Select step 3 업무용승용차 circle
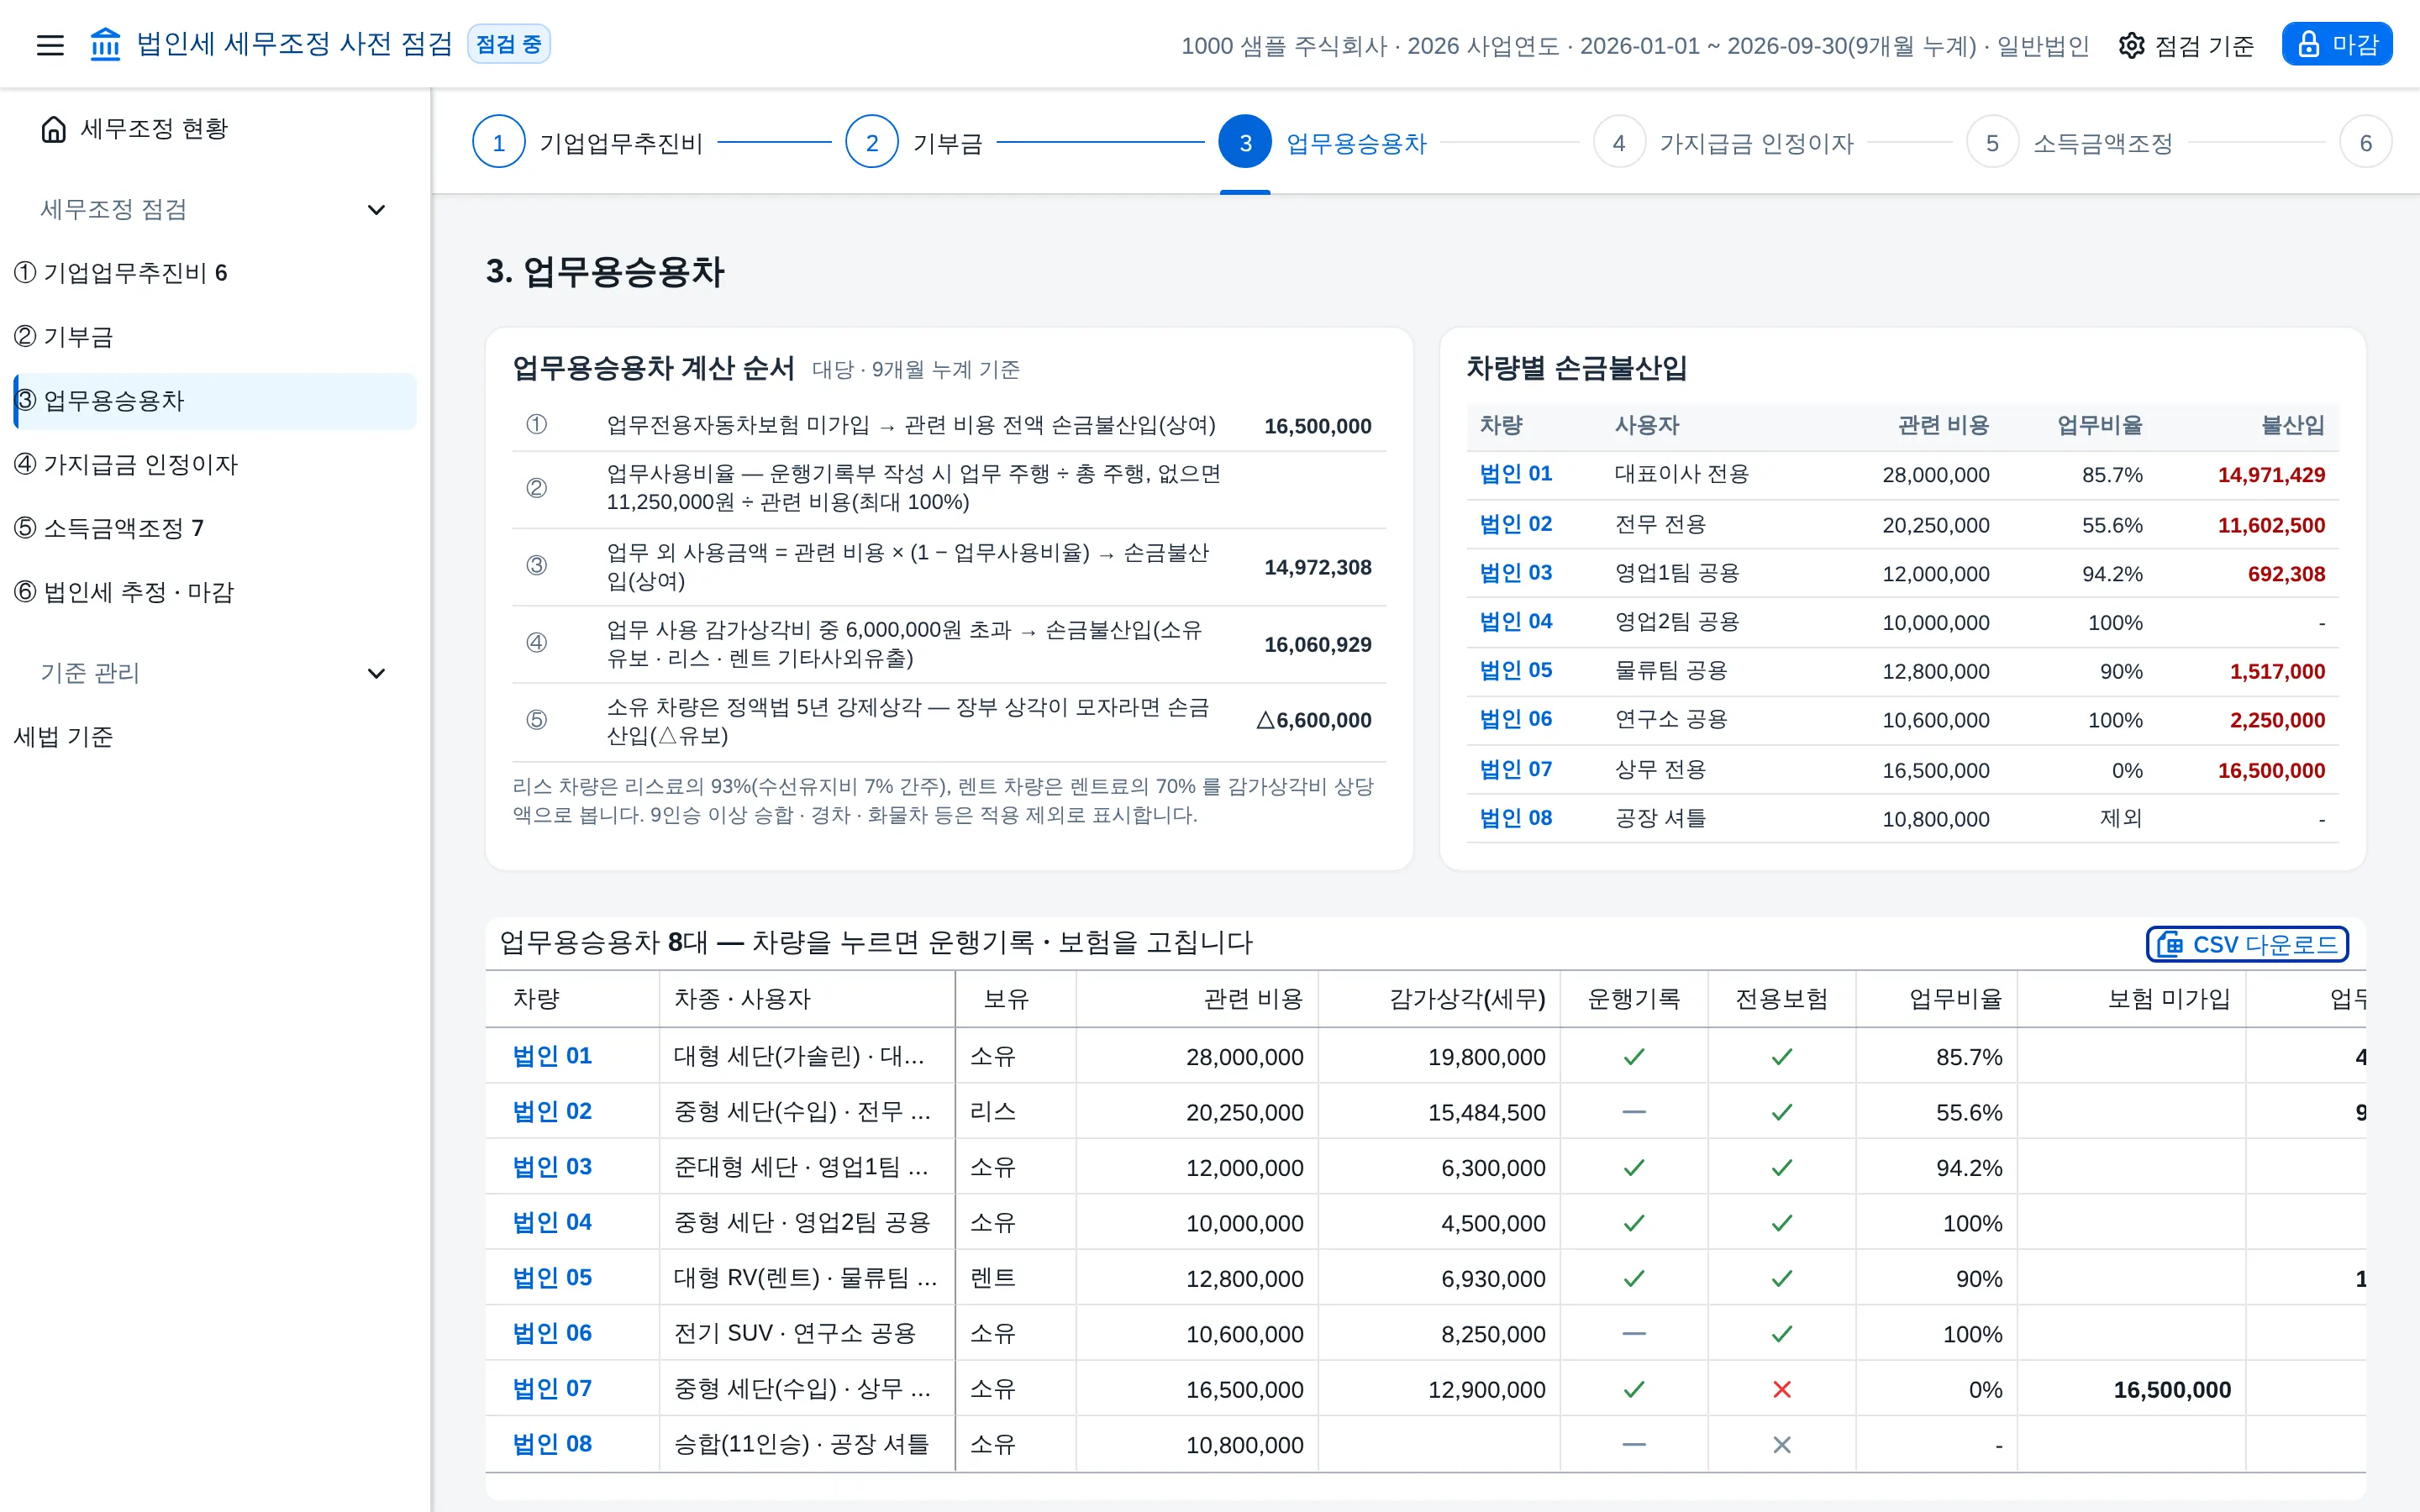Image resolution: width=2420 pixels, height=1512 pixels. coord(1245,143)
